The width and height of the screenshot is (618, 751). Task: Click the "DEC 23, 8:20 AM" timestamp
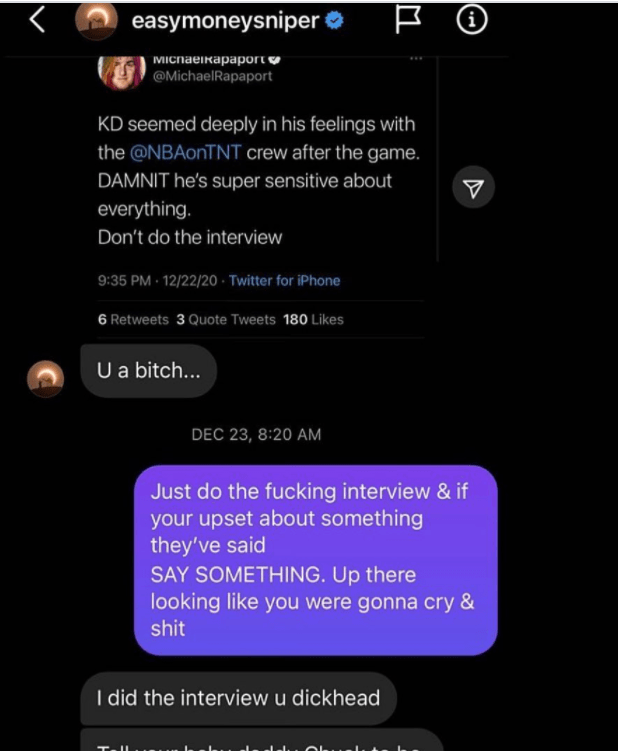(x=256, y=434)
